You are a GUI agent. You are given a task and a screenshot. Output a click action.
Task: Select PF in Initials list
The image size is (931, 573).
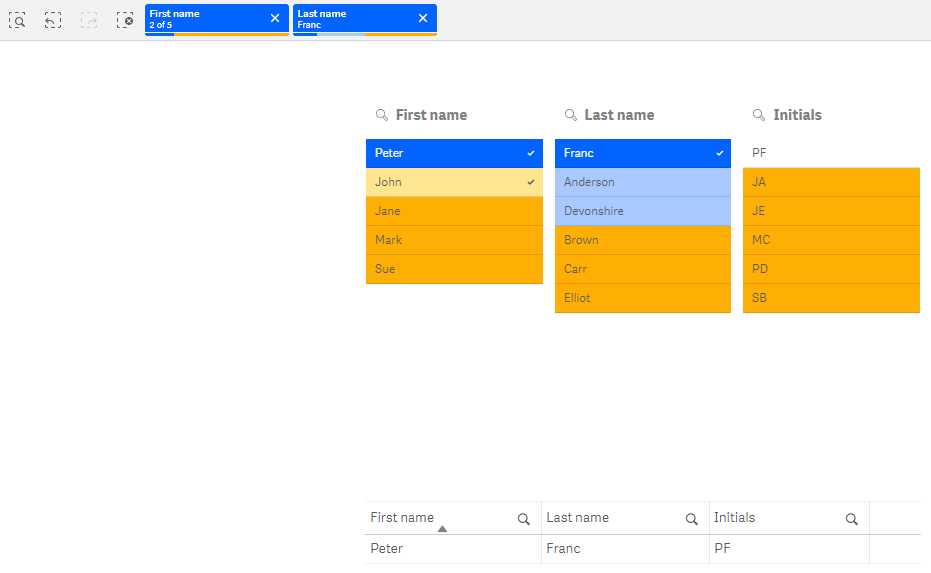(830, 153)
